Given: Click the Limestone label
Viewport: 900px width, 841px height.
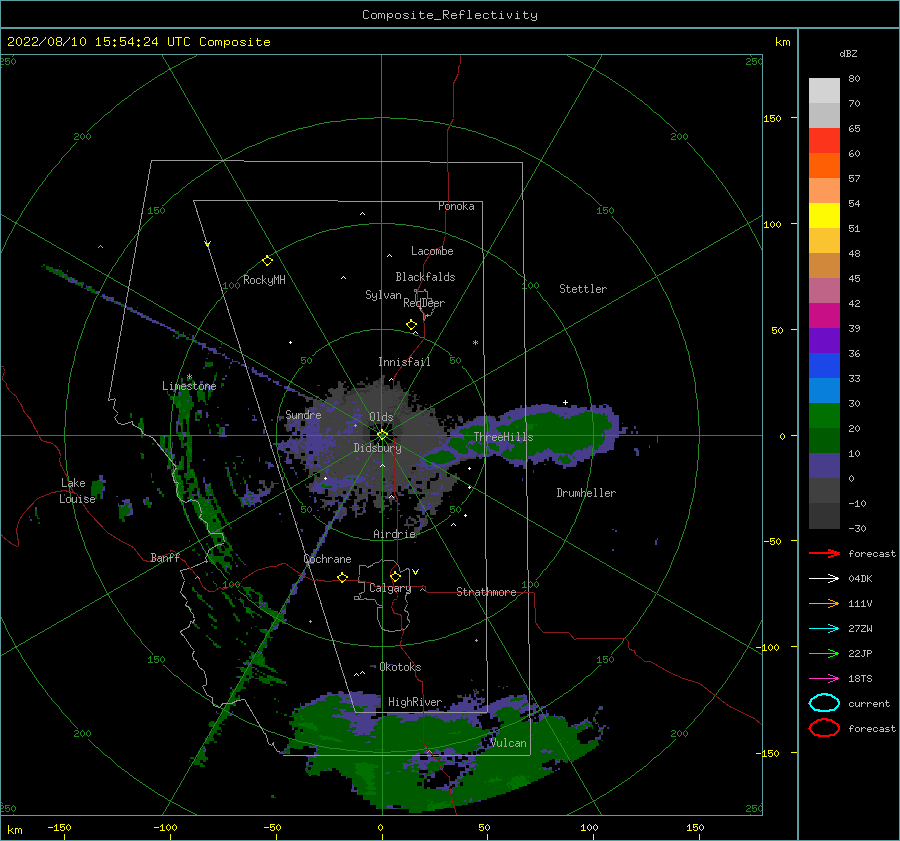Looking at the screenshot, I should click(189, 386).
